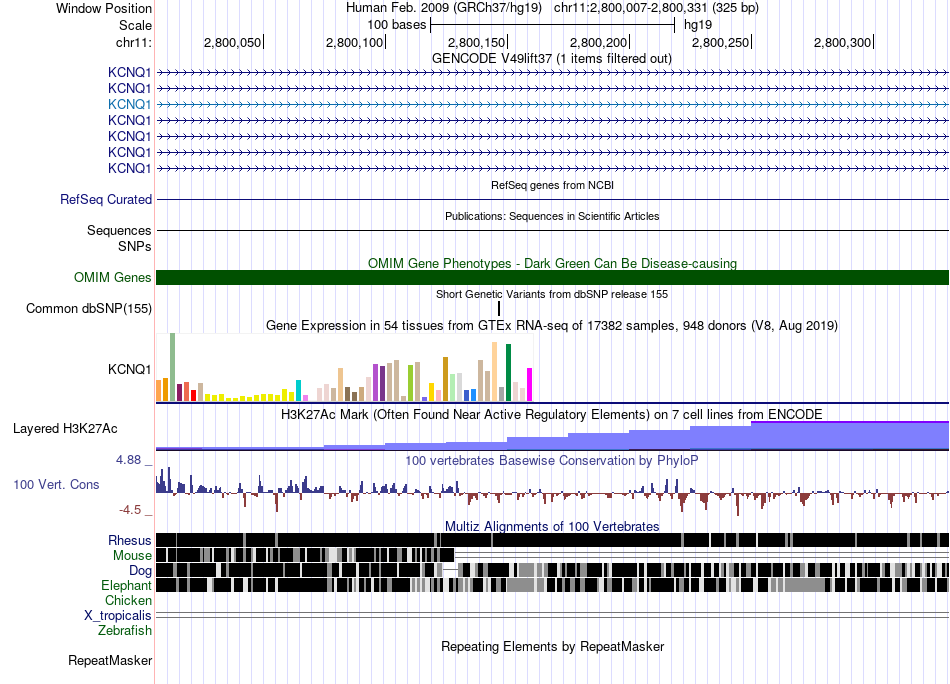Click the Dog alignment label
This screenshot has height=684, width=950.
140,571
